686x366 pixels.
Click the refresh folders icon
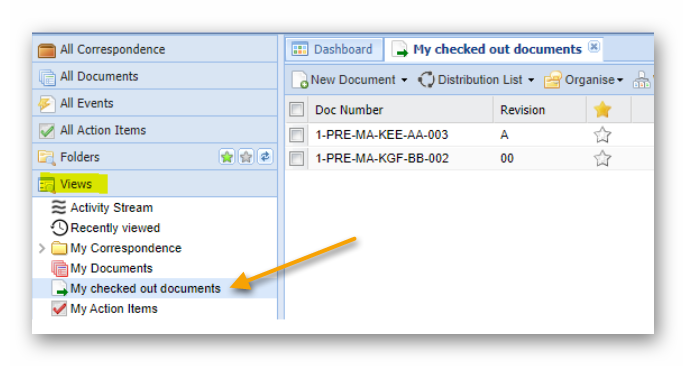[x=265, y=157]
